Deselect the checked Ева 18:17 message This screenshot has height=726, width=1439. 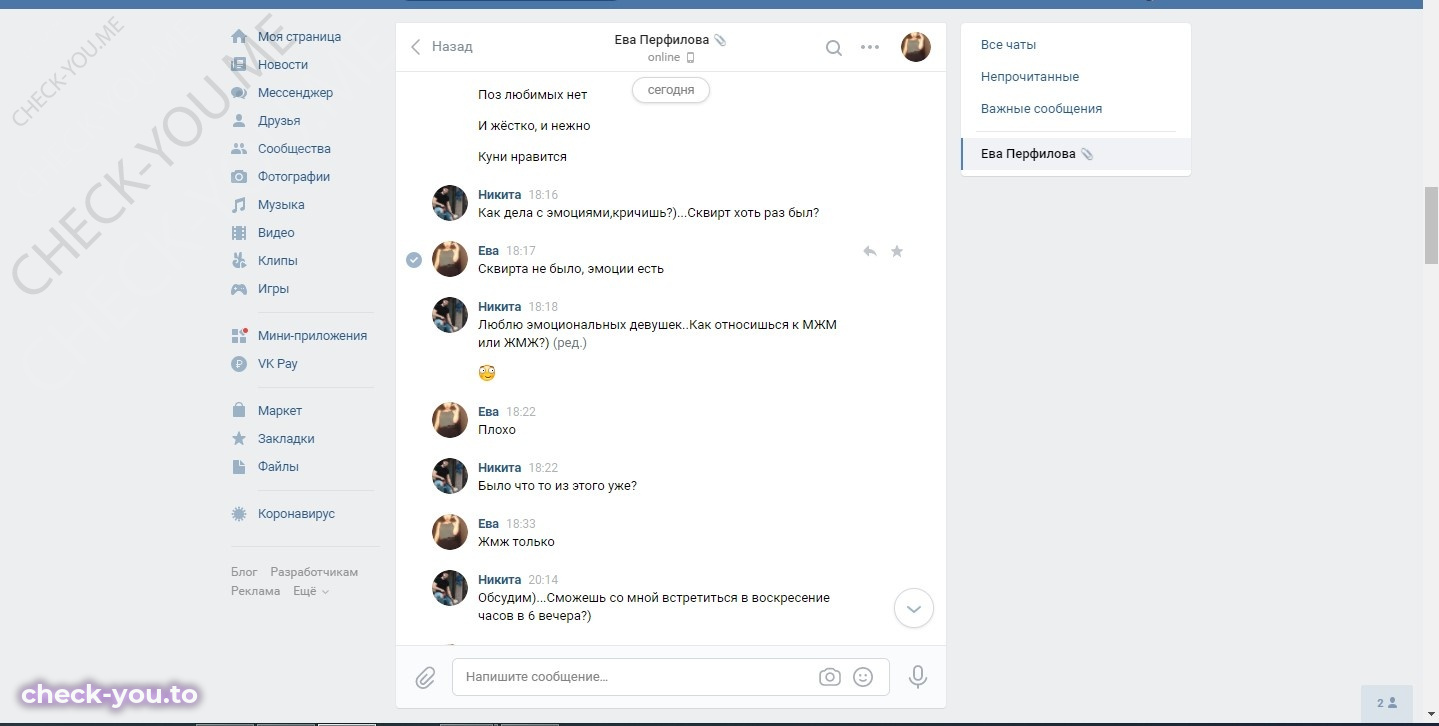click(414, 260)
